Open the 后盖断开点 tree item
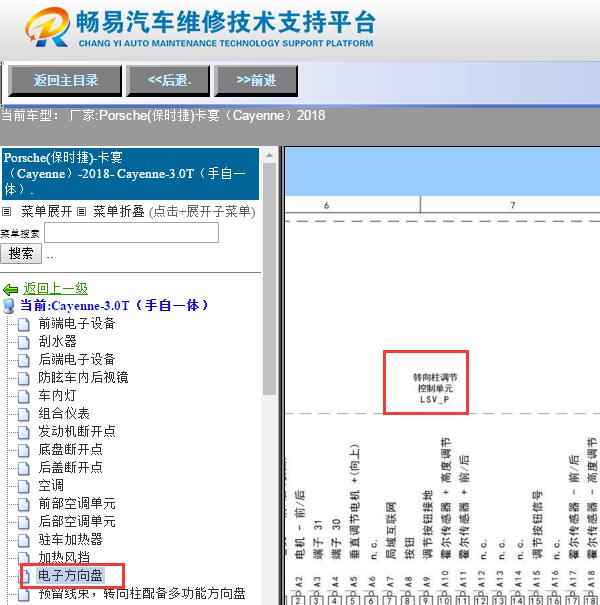Screen dimensions: 600x605 pyautogui.click(x=71, y=467)
